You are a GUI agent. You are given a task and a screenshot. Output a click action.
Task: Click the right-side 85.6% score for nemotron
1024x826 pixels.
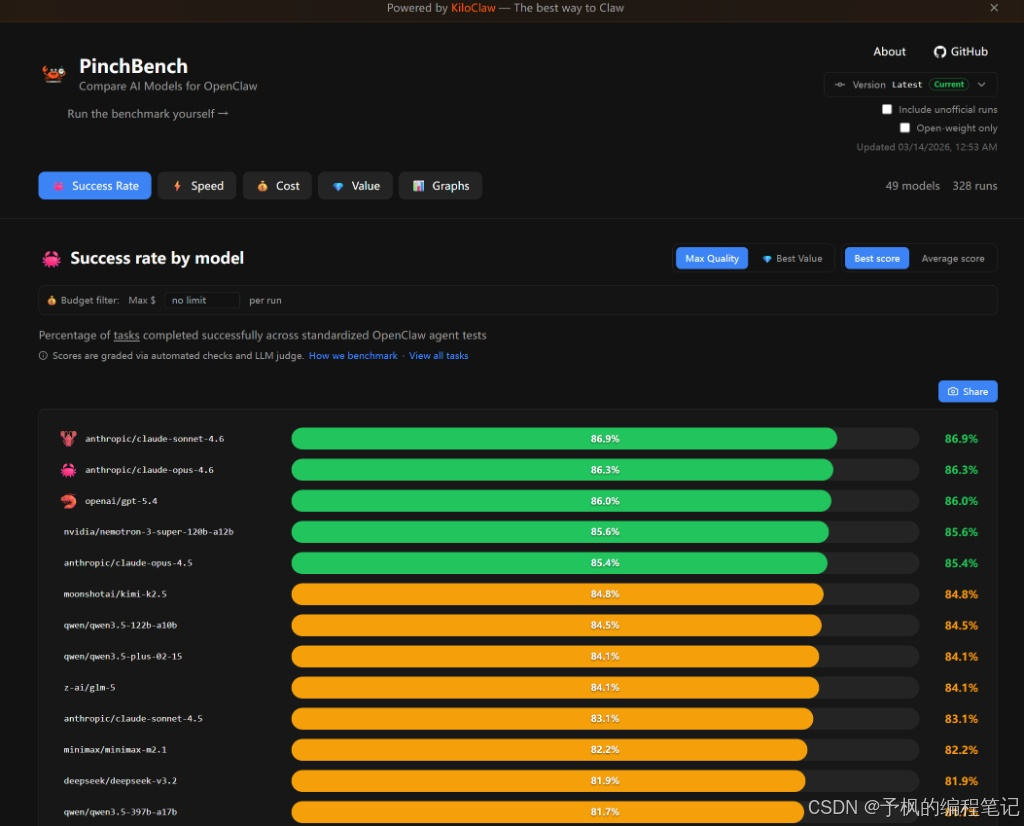(961, 532)
